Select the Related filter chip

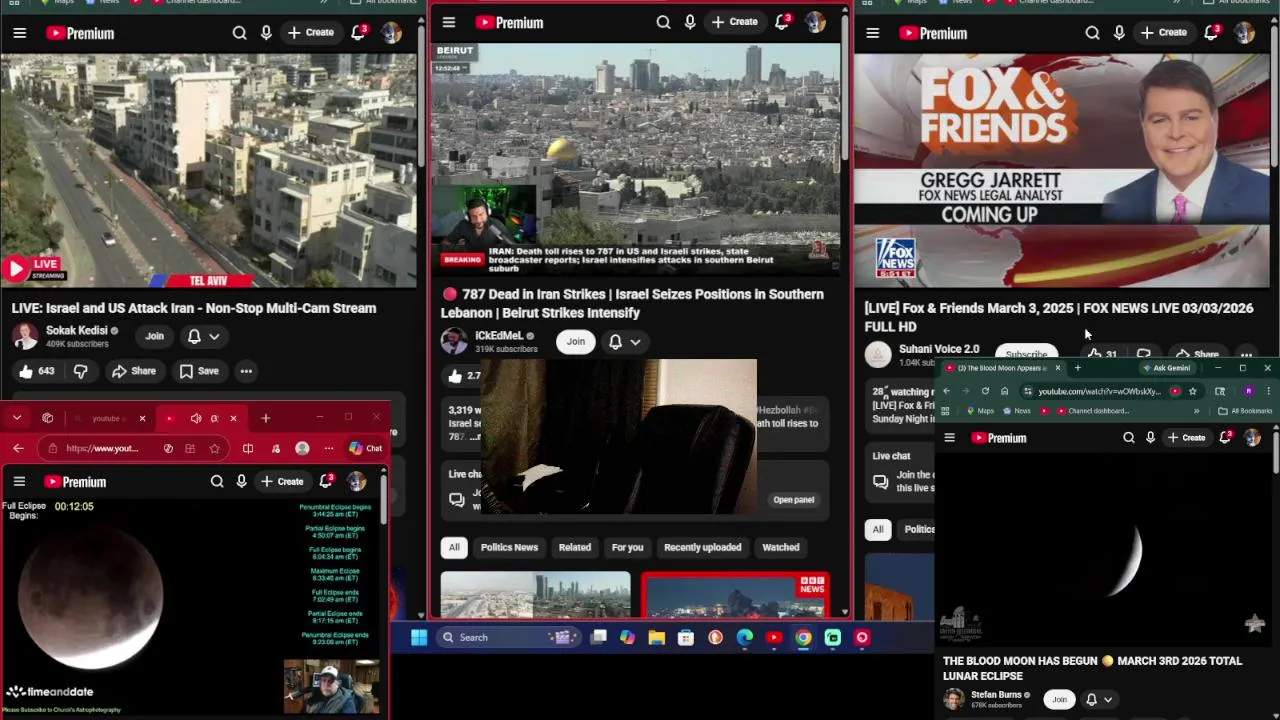(574, 547)
